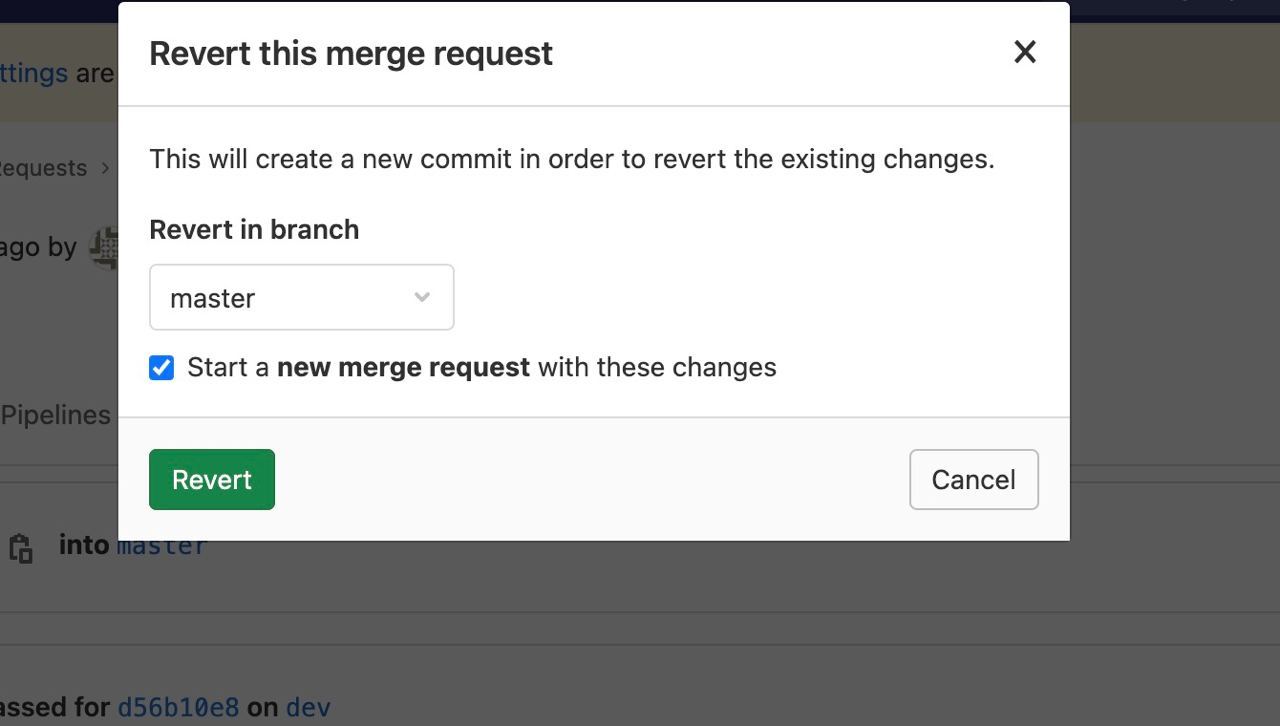Image resolution: width=1280 pixels, height=726 pixels.
Task: Uncheck Start a new merge request checkbox
Action: [x=161, y=368]
